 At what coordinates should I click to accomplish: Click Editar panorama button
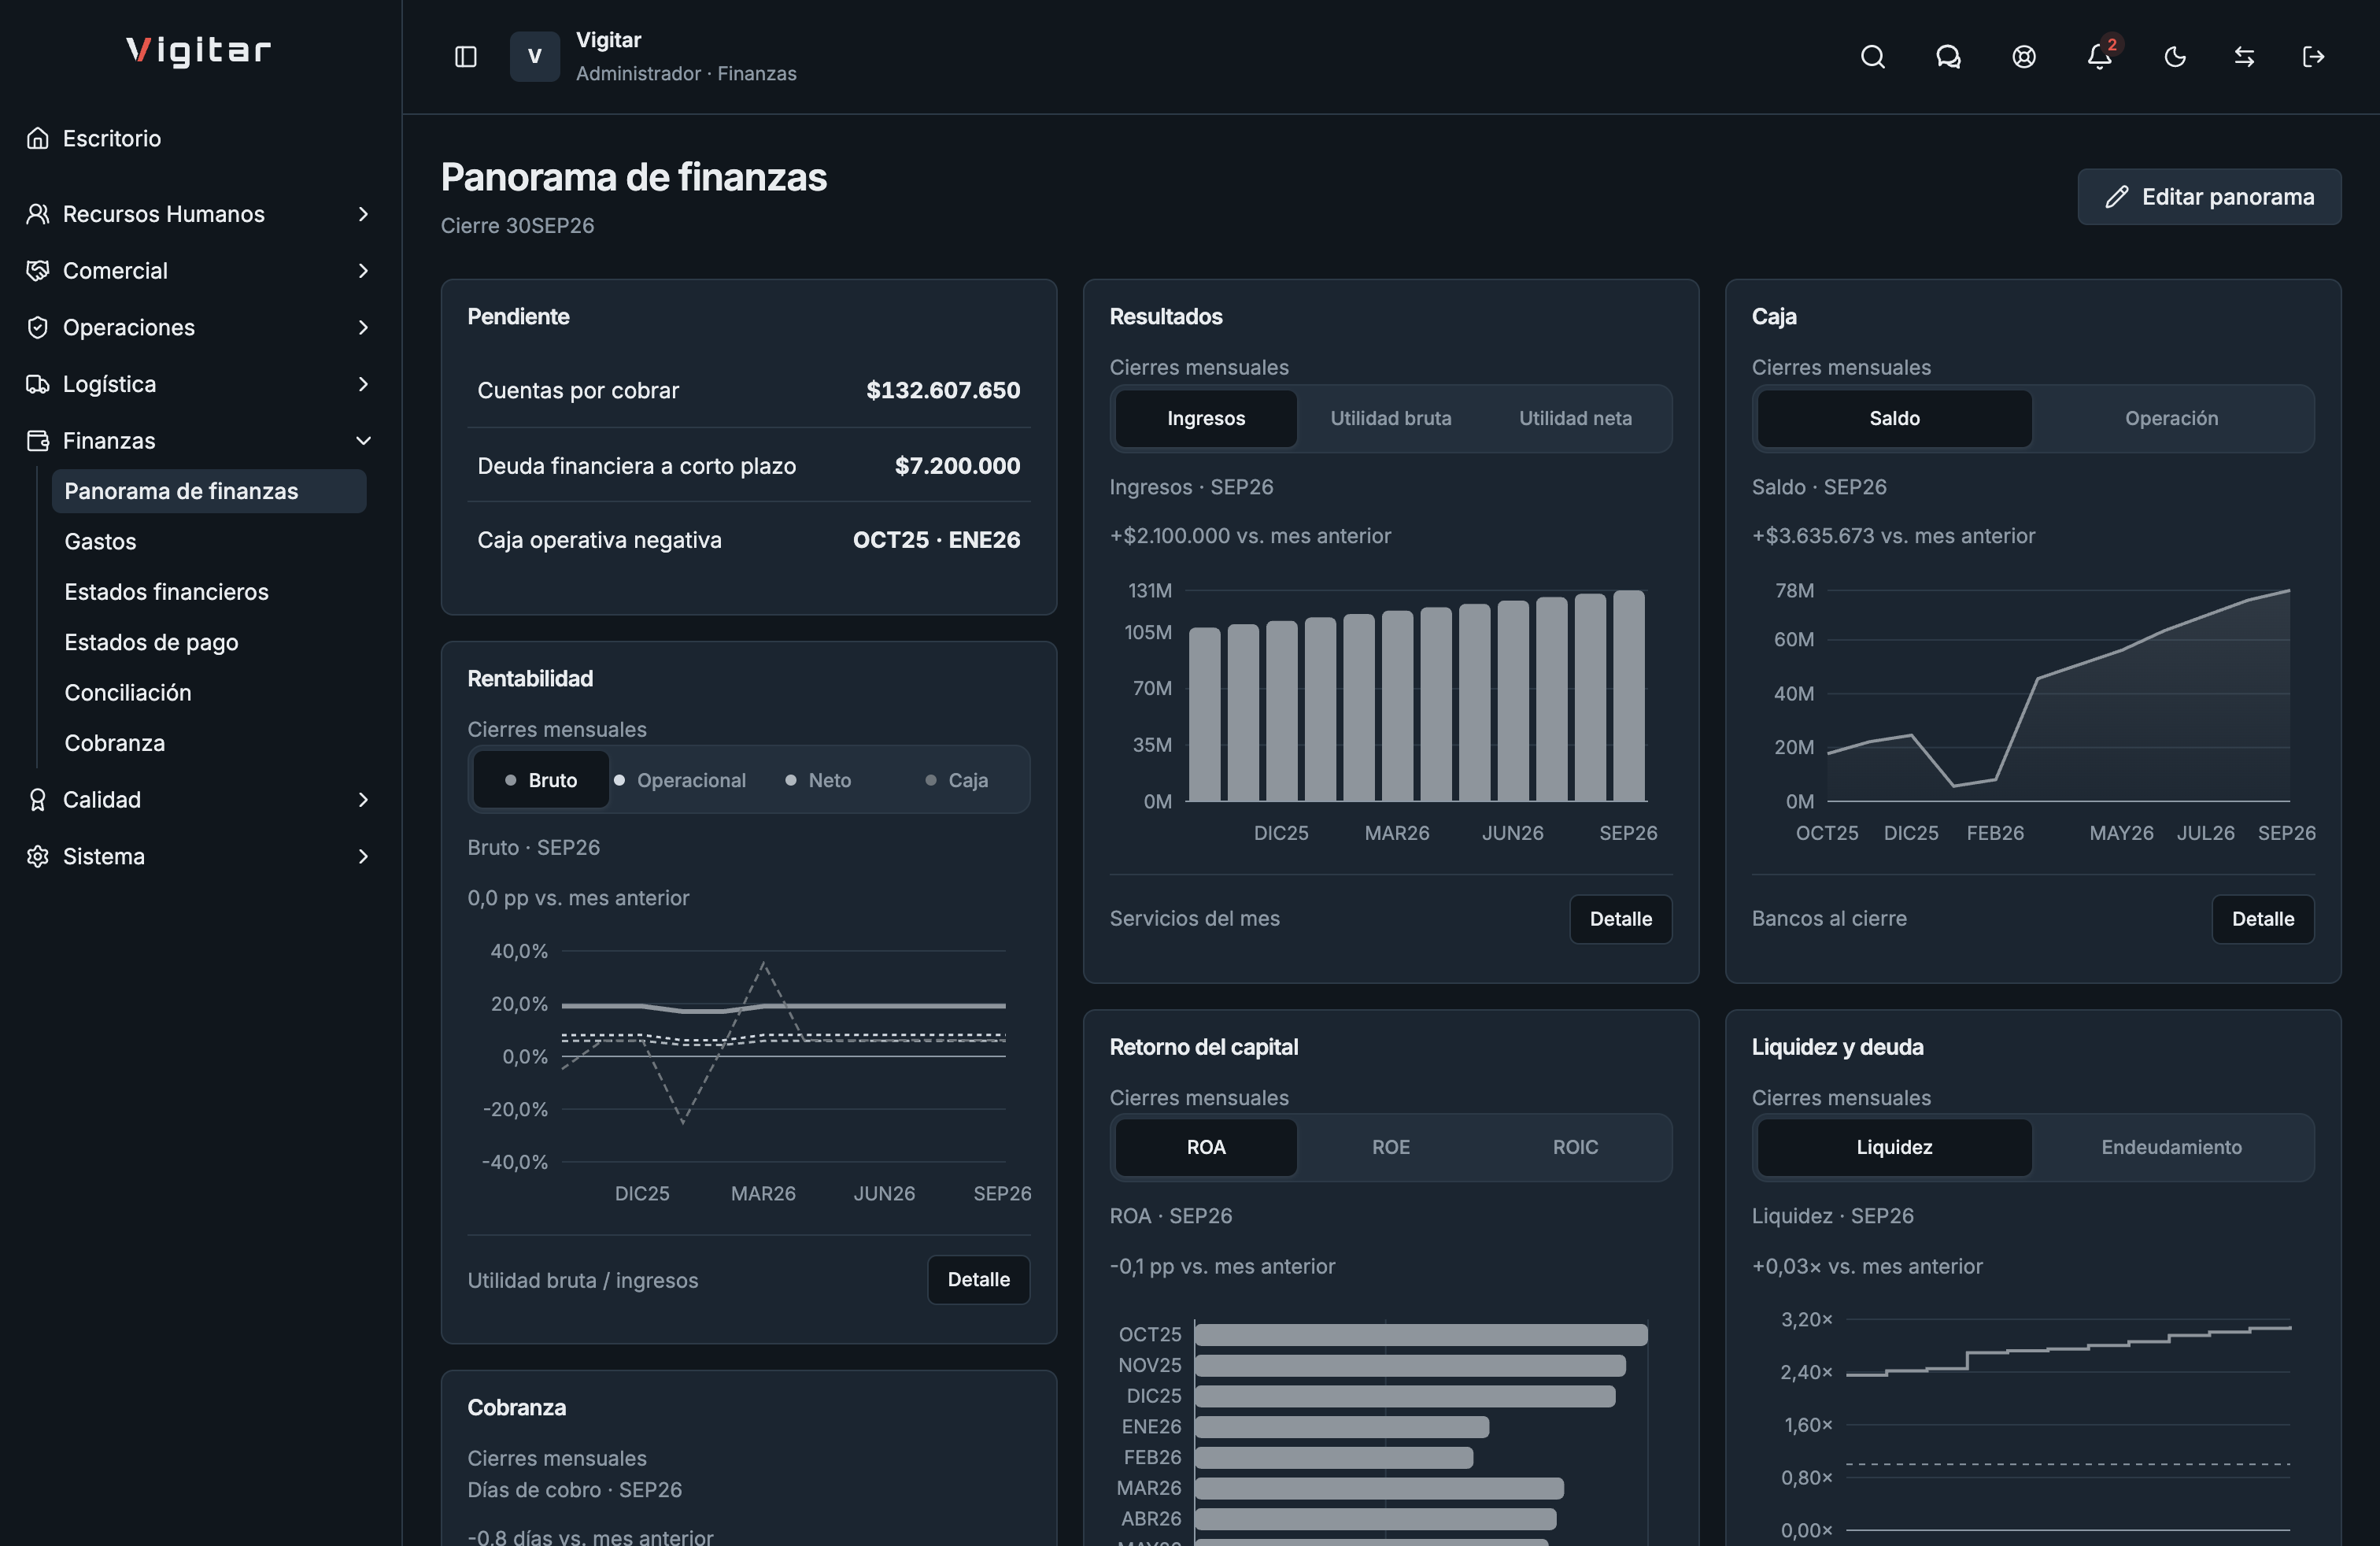tap(2209, 197)
